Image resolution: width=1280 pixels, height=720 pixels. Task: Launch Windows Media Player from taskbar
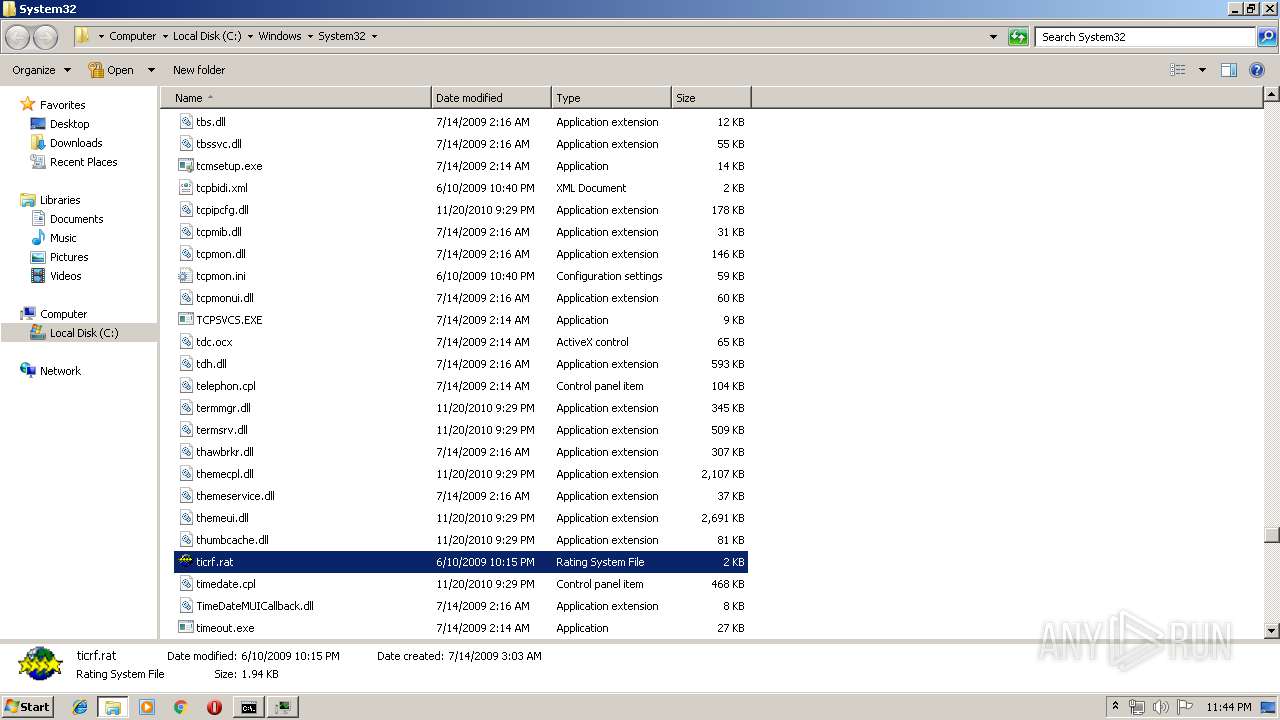coord(147,707)
